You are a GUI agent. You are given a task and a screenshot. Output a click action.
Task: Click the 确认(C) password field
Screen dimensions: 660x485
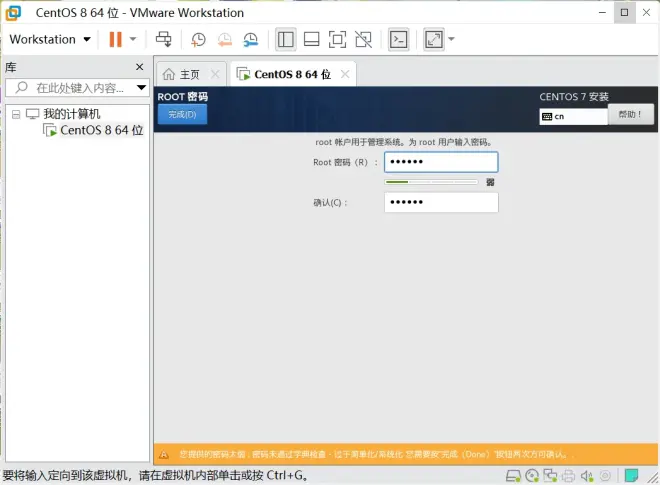(x=440, y=202)
